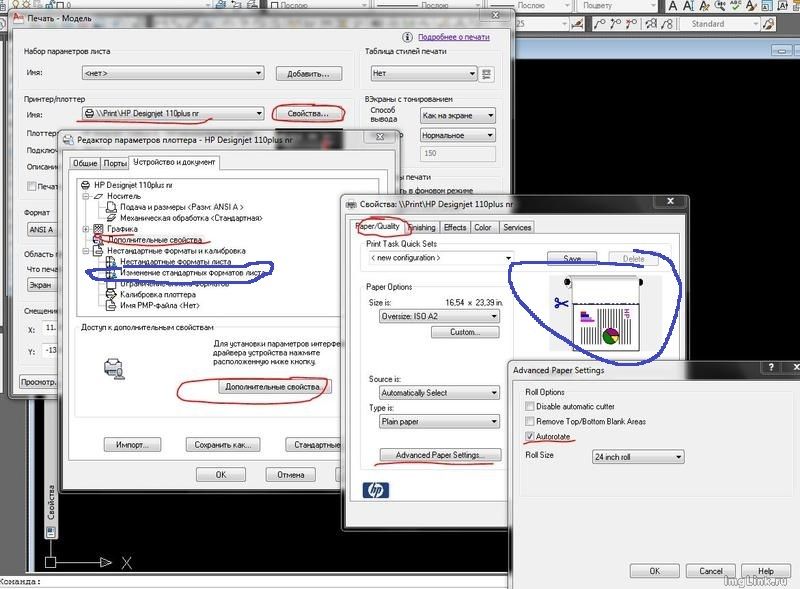The width and height of the screenshot is (800, 589).
Task: Click the Механическая обработка tree icon
Action: click(111, 218)
